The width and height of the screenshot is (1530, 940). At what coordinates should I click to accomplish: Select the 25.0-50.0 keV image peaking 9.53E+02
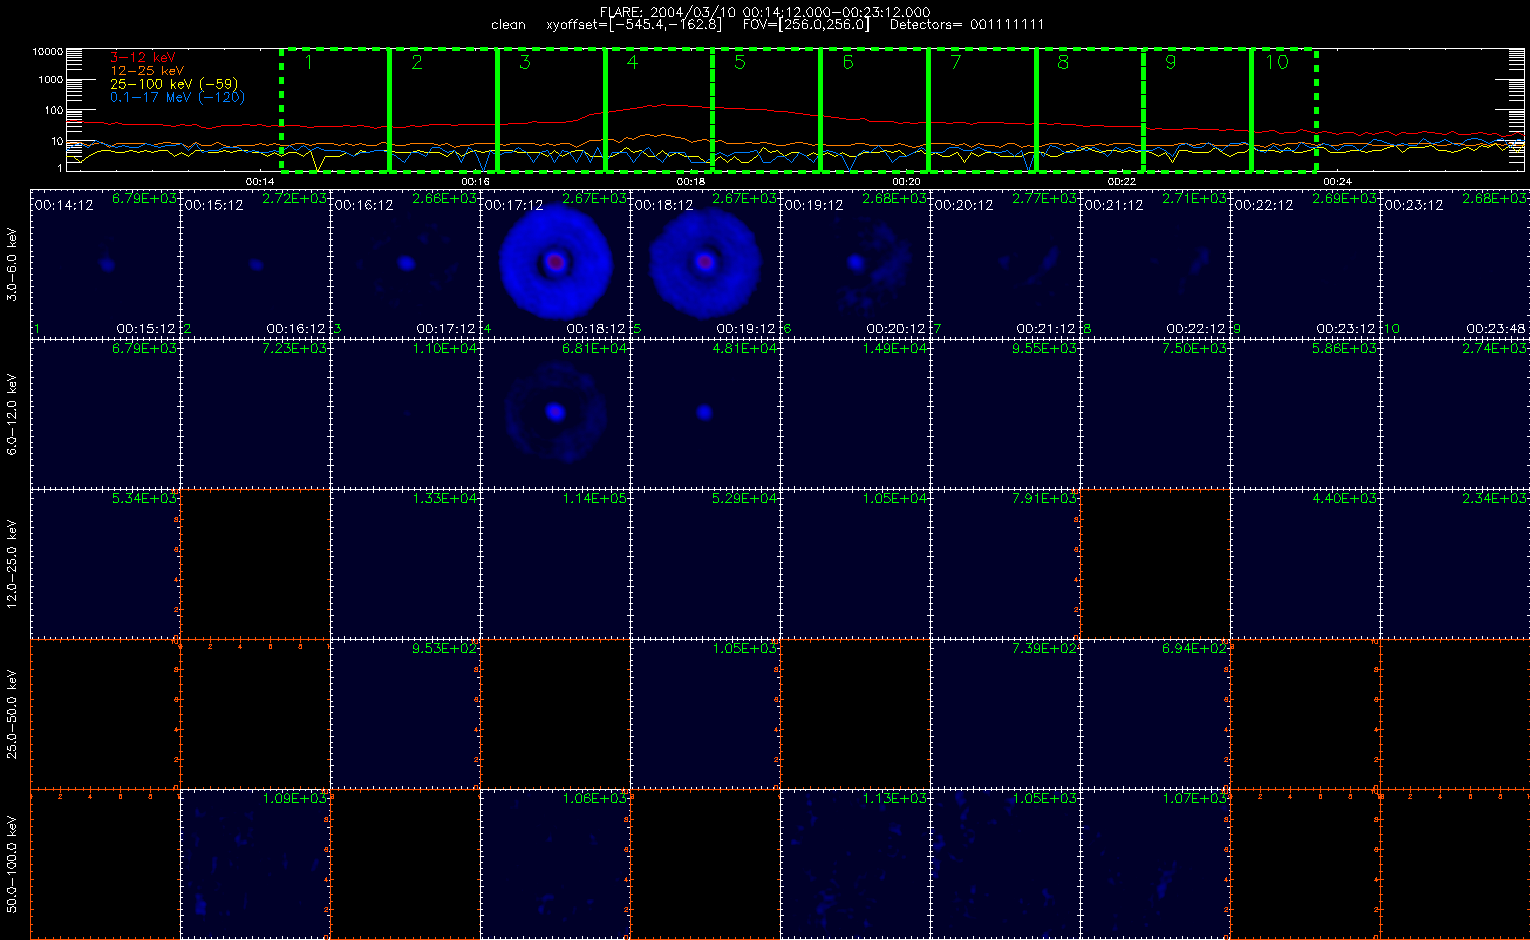pos(405,713)
